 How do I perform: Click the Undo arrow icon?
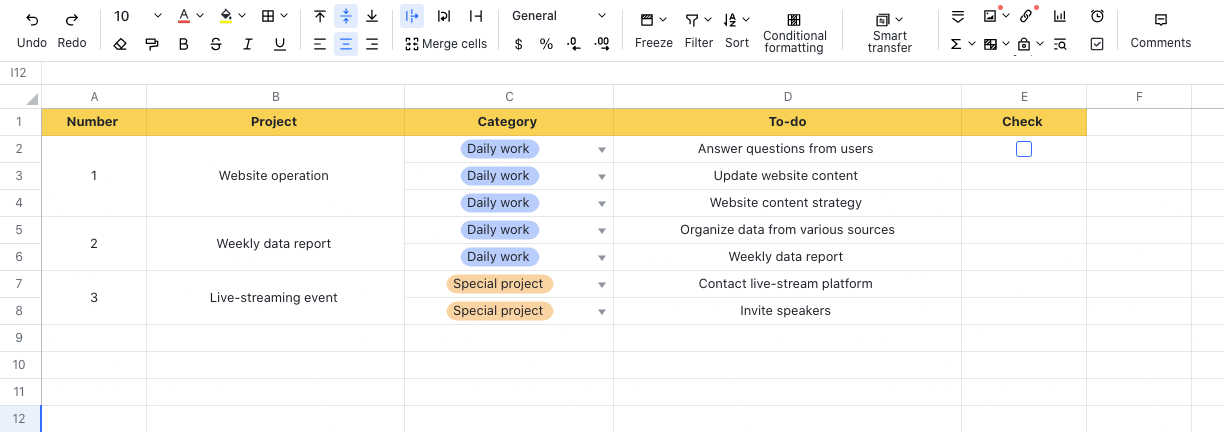click(32, 19)
